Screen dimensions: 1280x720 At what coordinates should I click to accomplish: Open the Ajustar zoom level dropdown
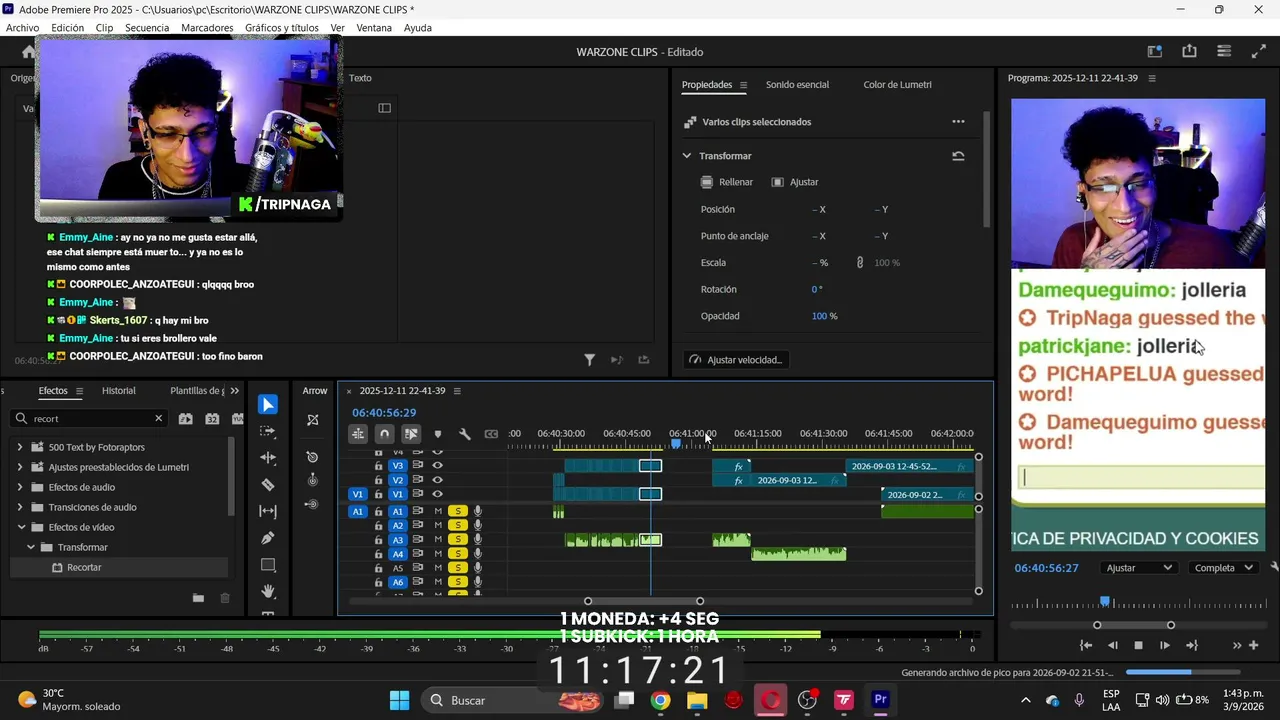click(x=1139, y=568)
